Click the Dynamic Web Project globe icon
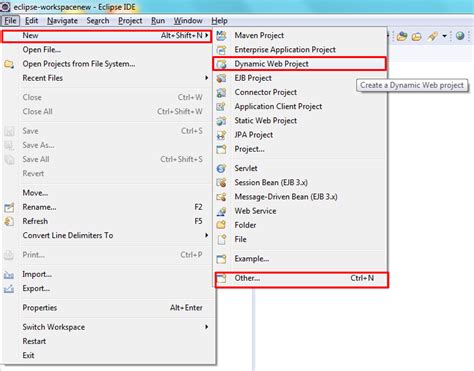 [221, 64]
